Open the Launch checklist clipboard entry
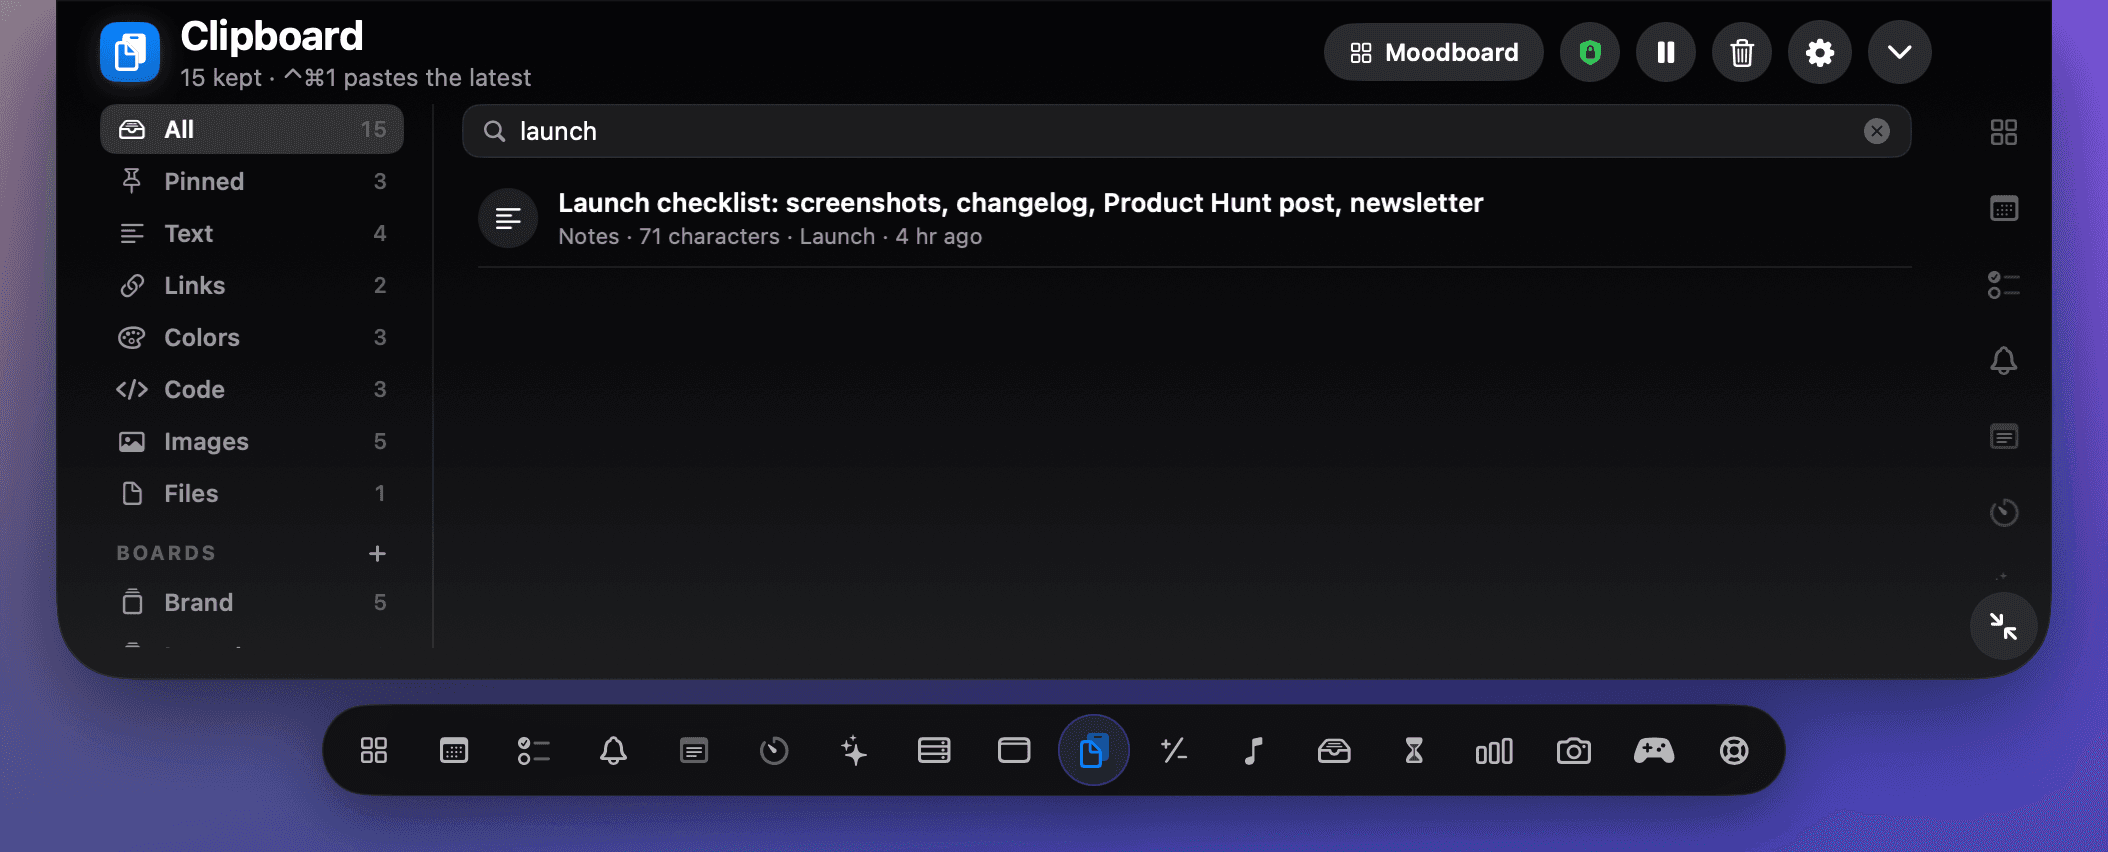 pos(1194,218)
